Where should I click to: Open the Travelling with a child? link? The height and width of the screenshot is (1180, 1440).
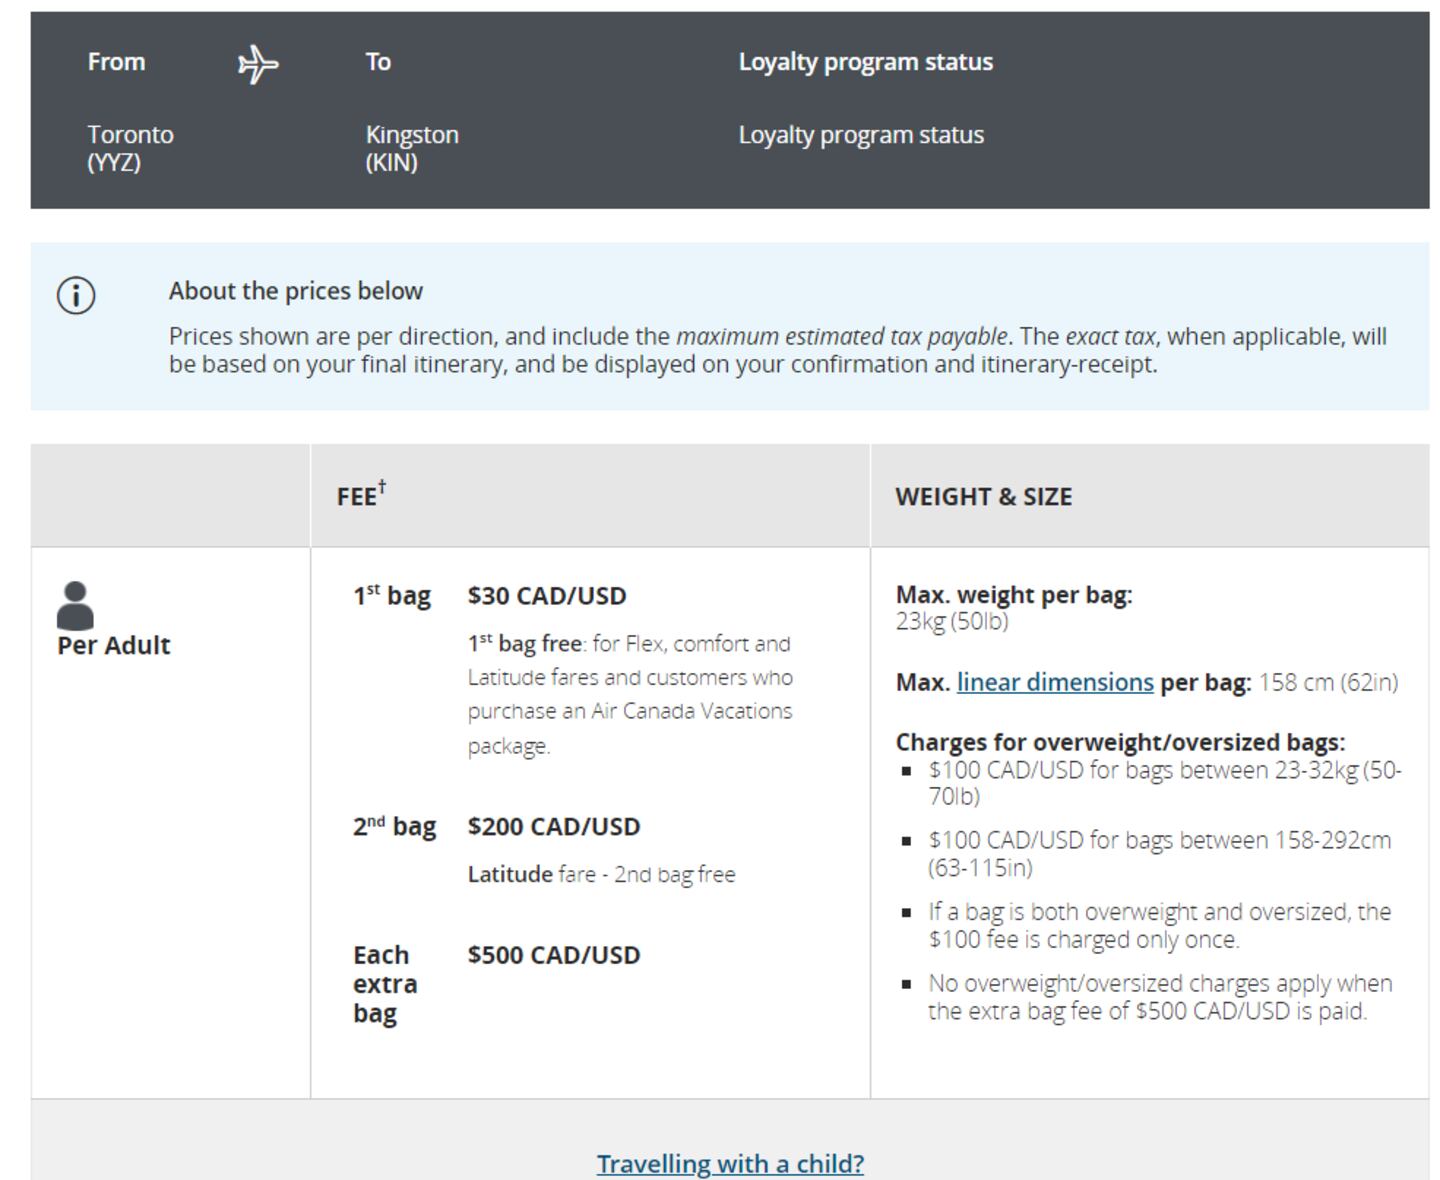click(x=730, y=1164)
